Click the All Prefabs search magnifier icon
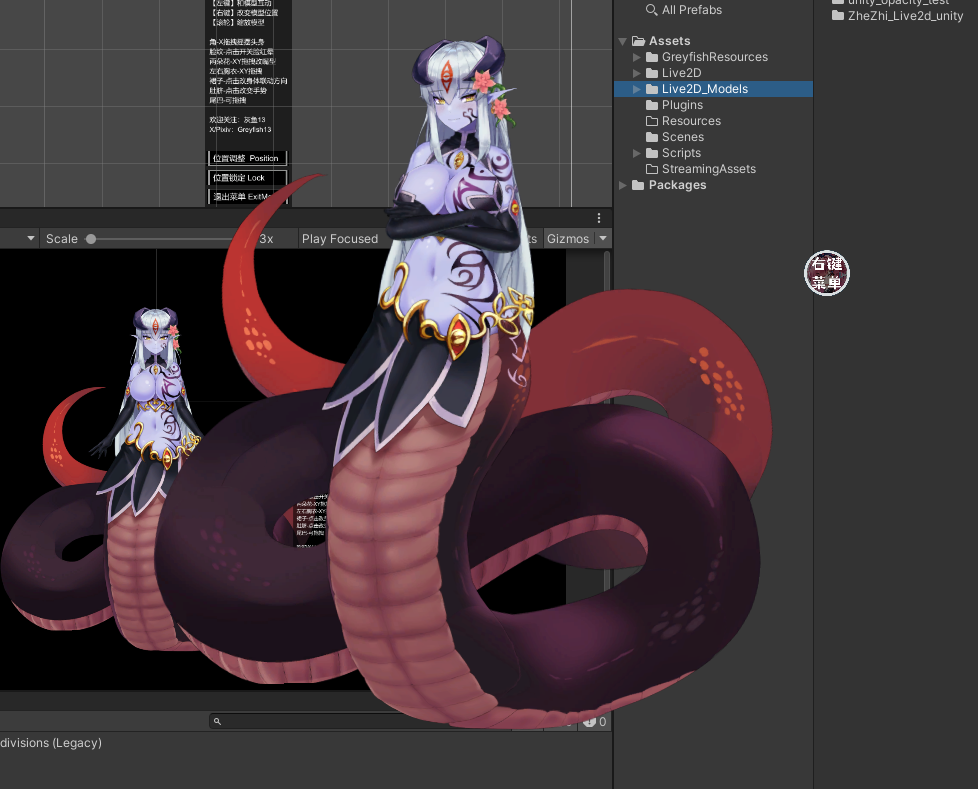 [x=651, y=10]
